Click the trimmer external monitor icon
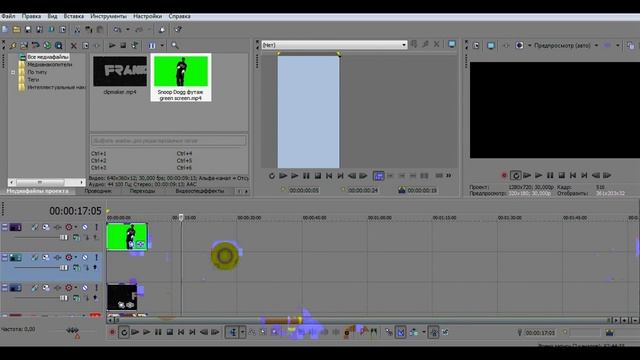This screenshot has height=360, width=640. pos(452,44)
